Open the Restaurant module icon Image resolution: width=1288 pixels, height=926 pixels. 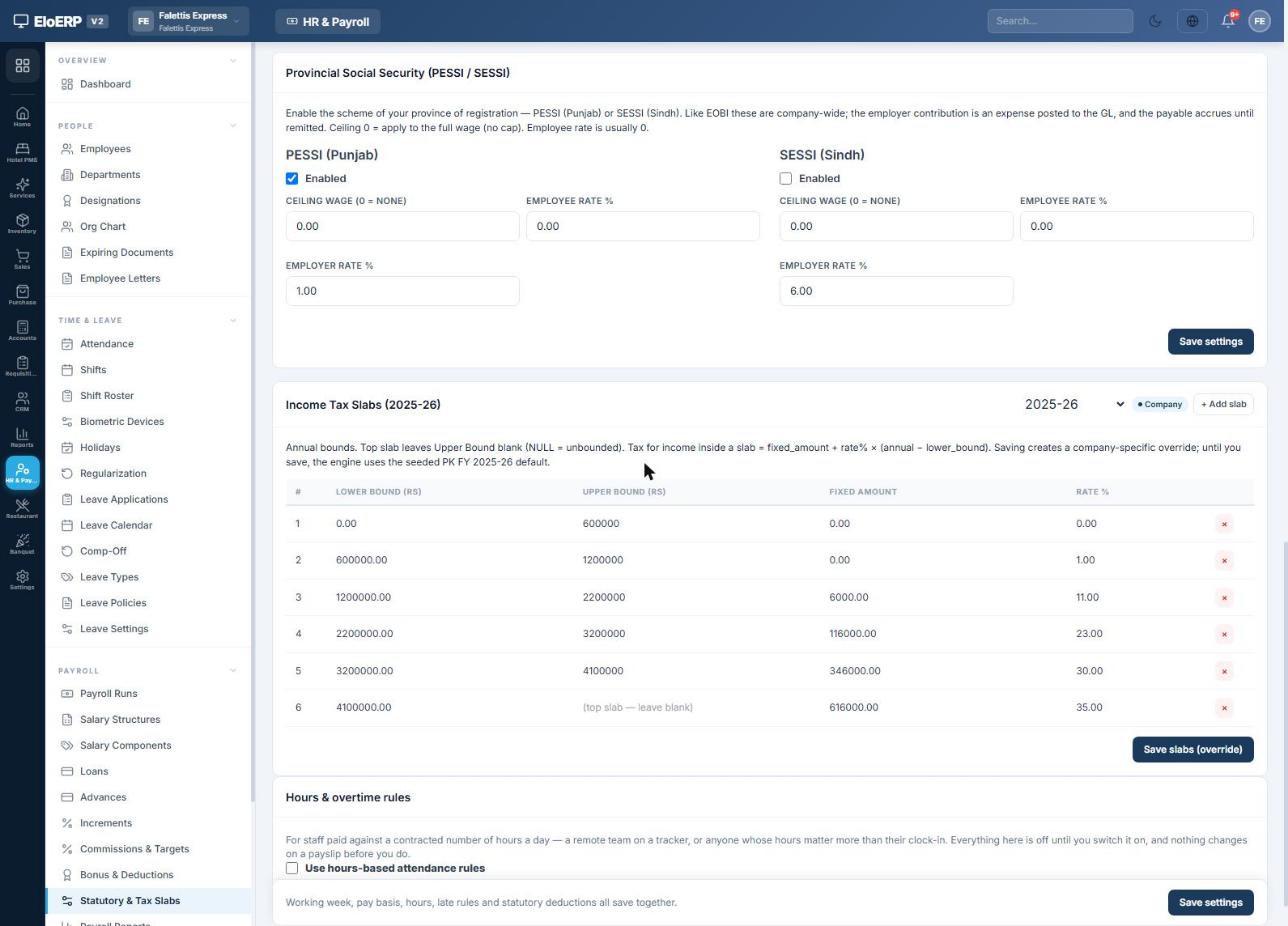tap(22, 509)
